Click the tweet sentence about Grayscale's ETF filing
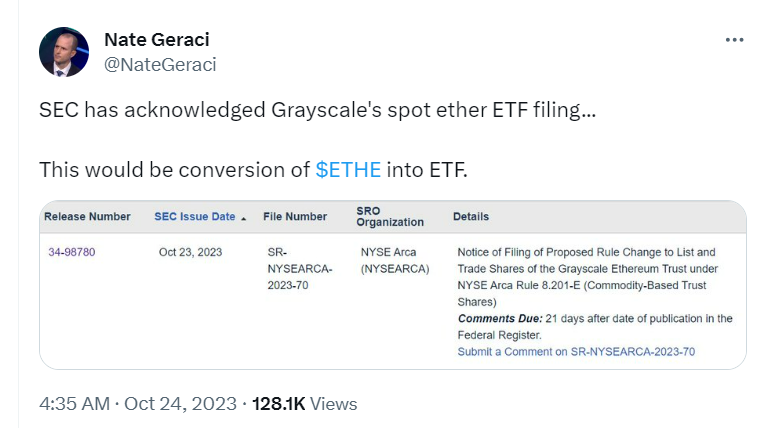766x428 pixels. (x=317, y=110)
